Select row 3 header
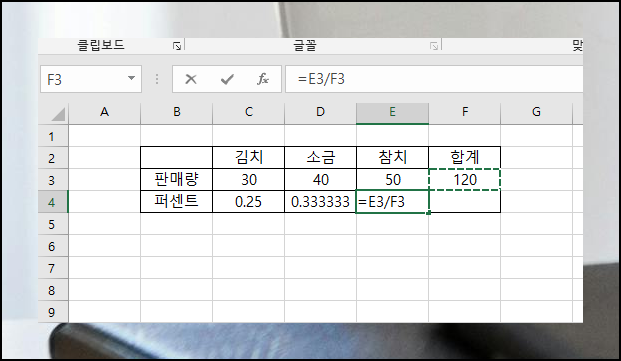 pyautogui.click(x=53, y=180)
